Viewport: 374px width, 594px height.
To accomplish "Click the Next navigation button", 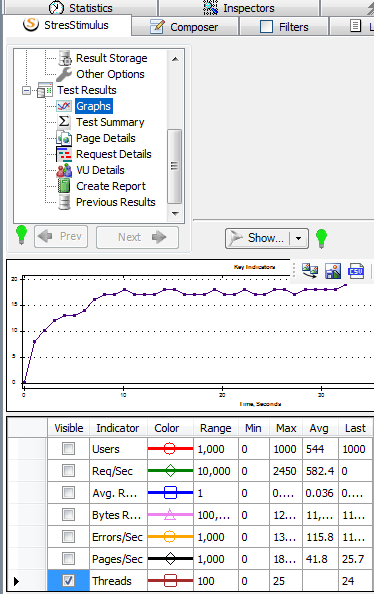I will coord(137,237).
